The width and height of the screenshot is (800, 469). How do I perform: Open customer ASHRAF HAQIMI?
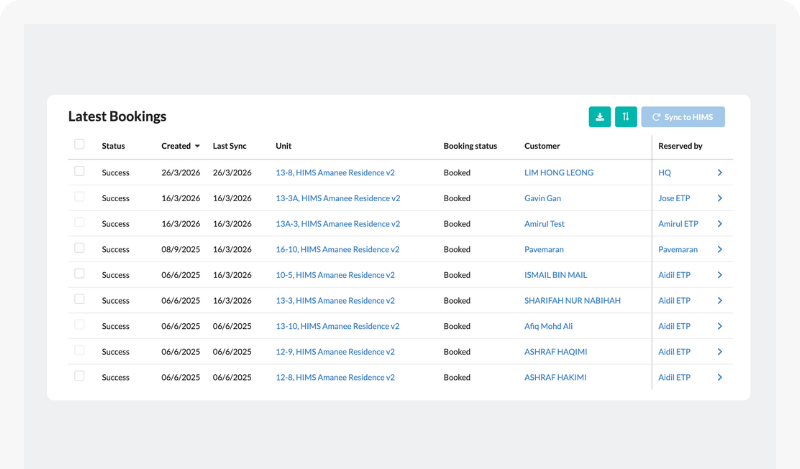click(556, 352)
